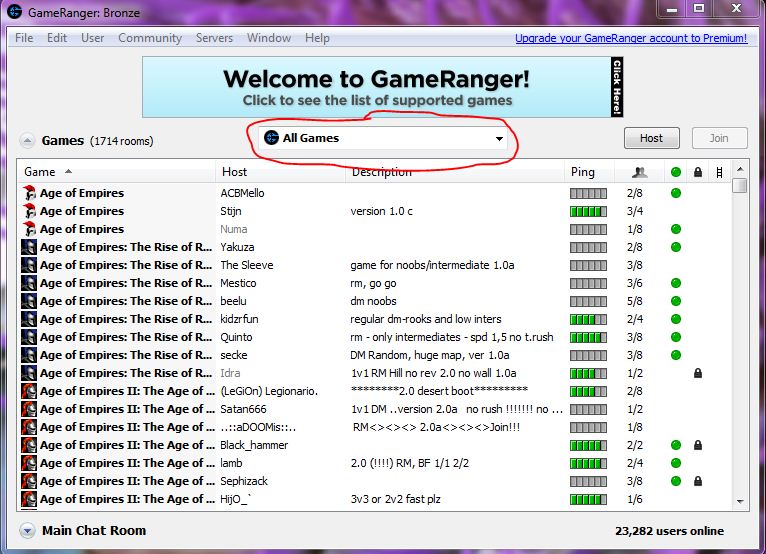Sort rooms by the Ping column header
The height and width of the screenshot is (554, 766).
(x=582, y=172)
